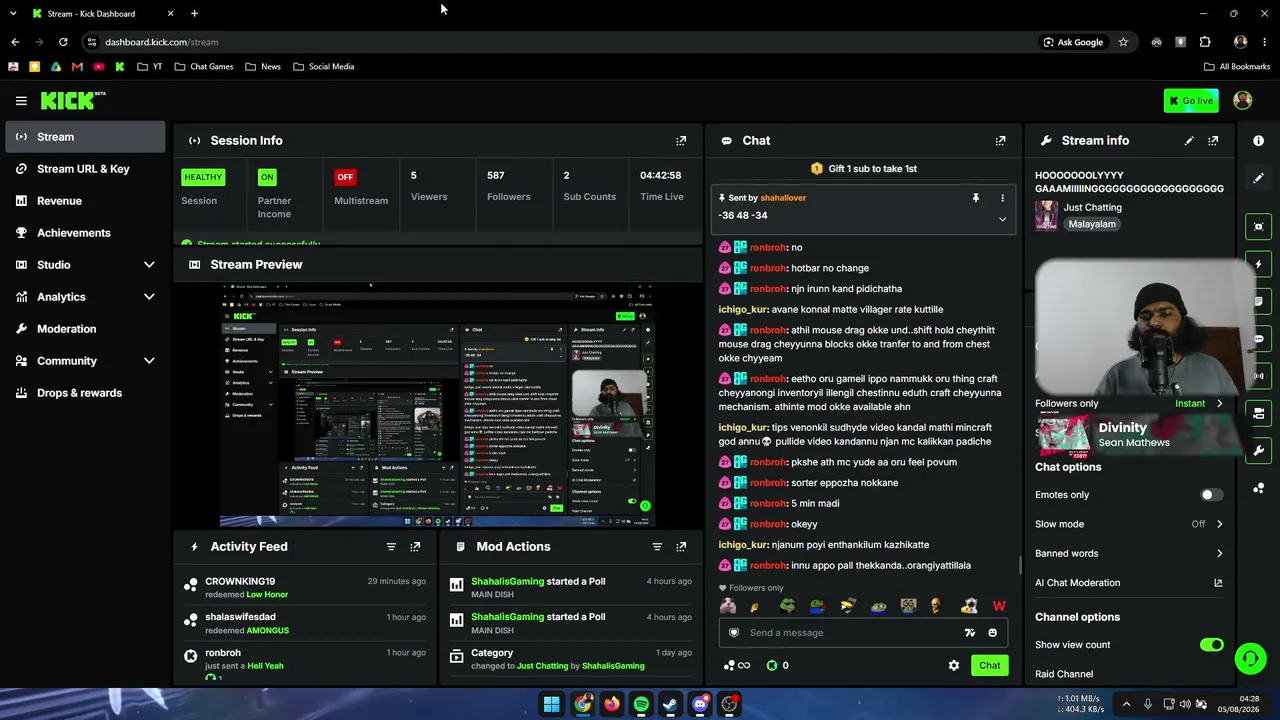1280x720 pixels.
Task: Pop out the Chat panel
Action: tap(1000, 141)
